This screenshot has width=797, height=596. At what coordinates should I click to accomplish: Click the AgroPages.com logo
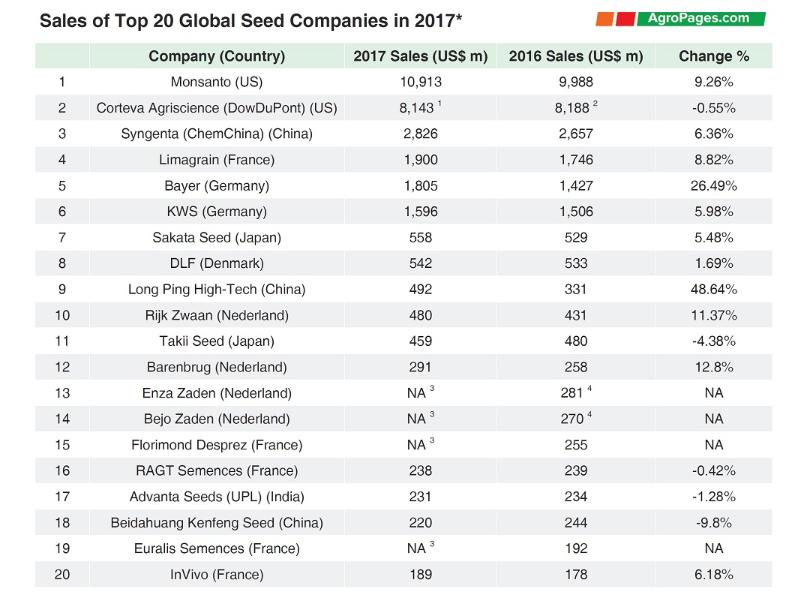point(704,18)
